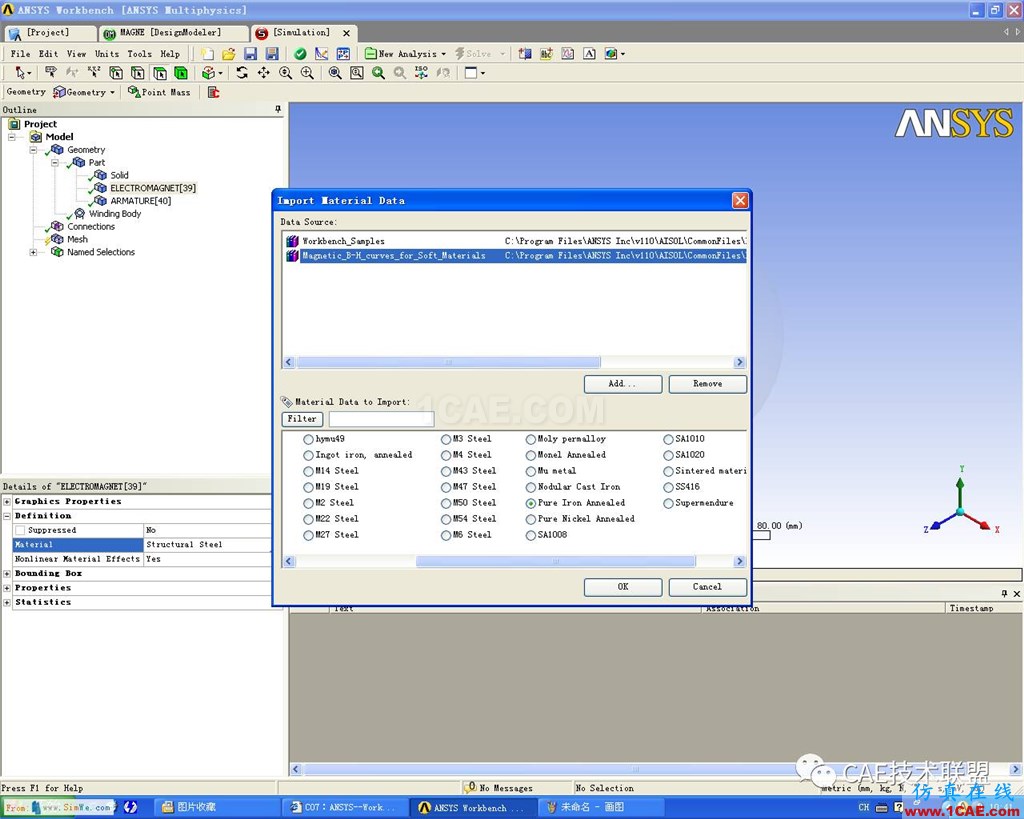Click the material list horizontal scrollbar thumb
Screen dimensions: 1024x819
point(556,561)
